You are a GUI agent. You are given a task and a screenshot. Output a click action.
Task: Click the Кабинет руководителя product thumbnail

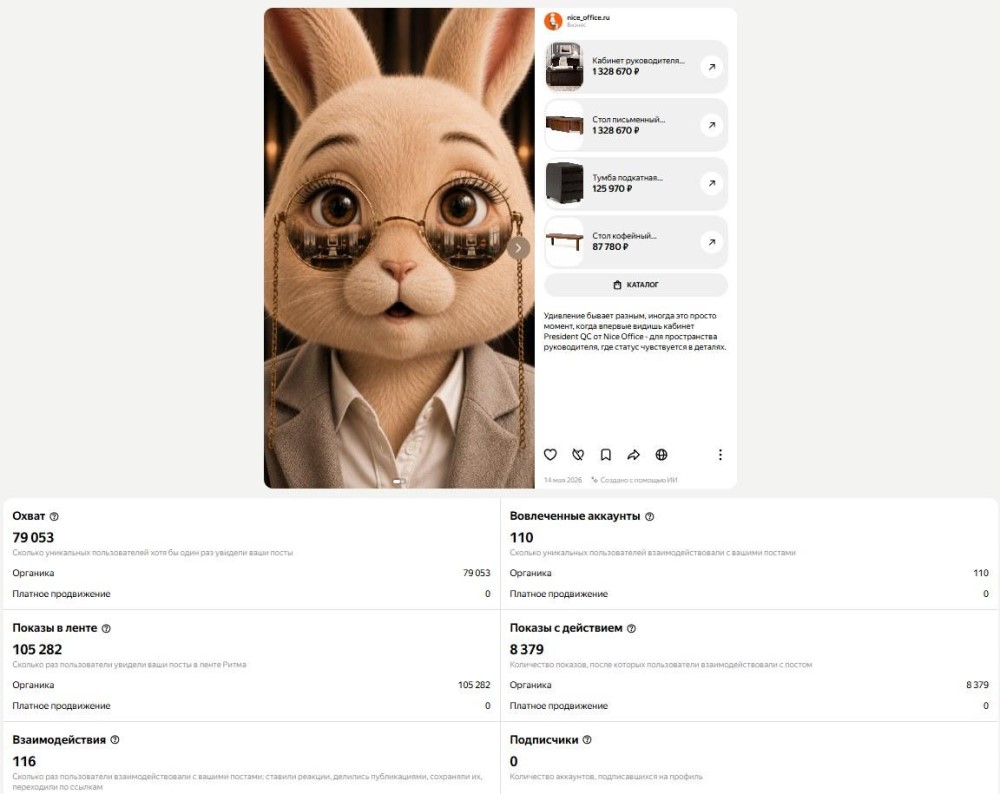(564, 66)
